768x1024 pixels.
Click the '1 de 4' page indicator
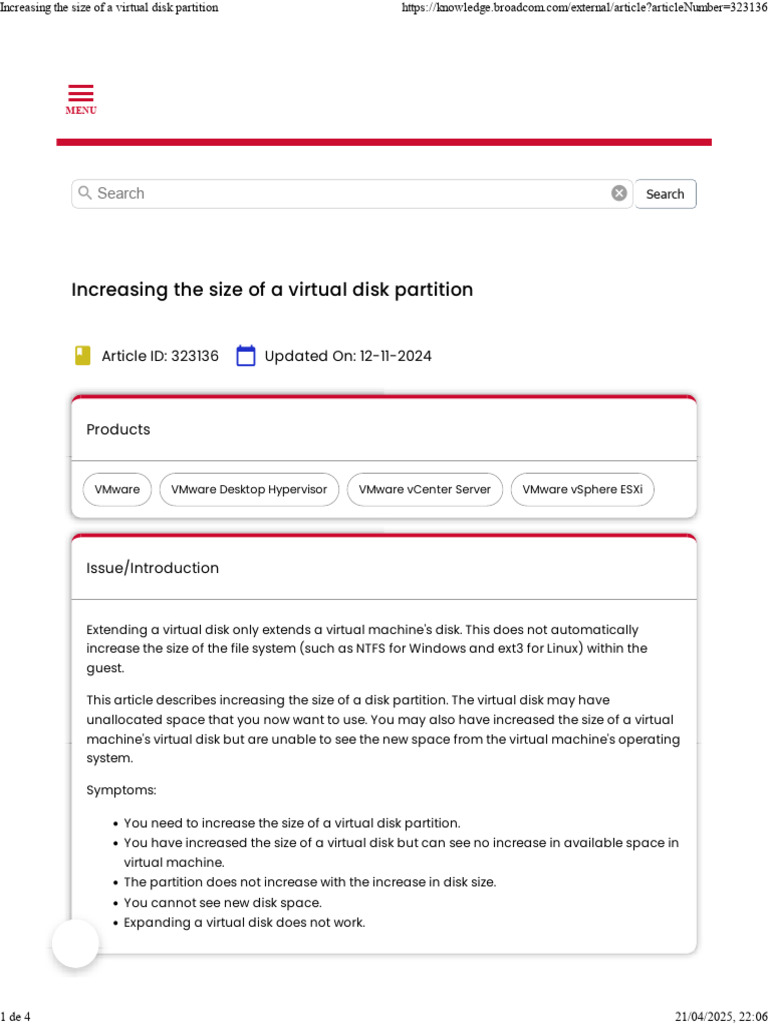pyautogui.click(x=16, y=1016)
